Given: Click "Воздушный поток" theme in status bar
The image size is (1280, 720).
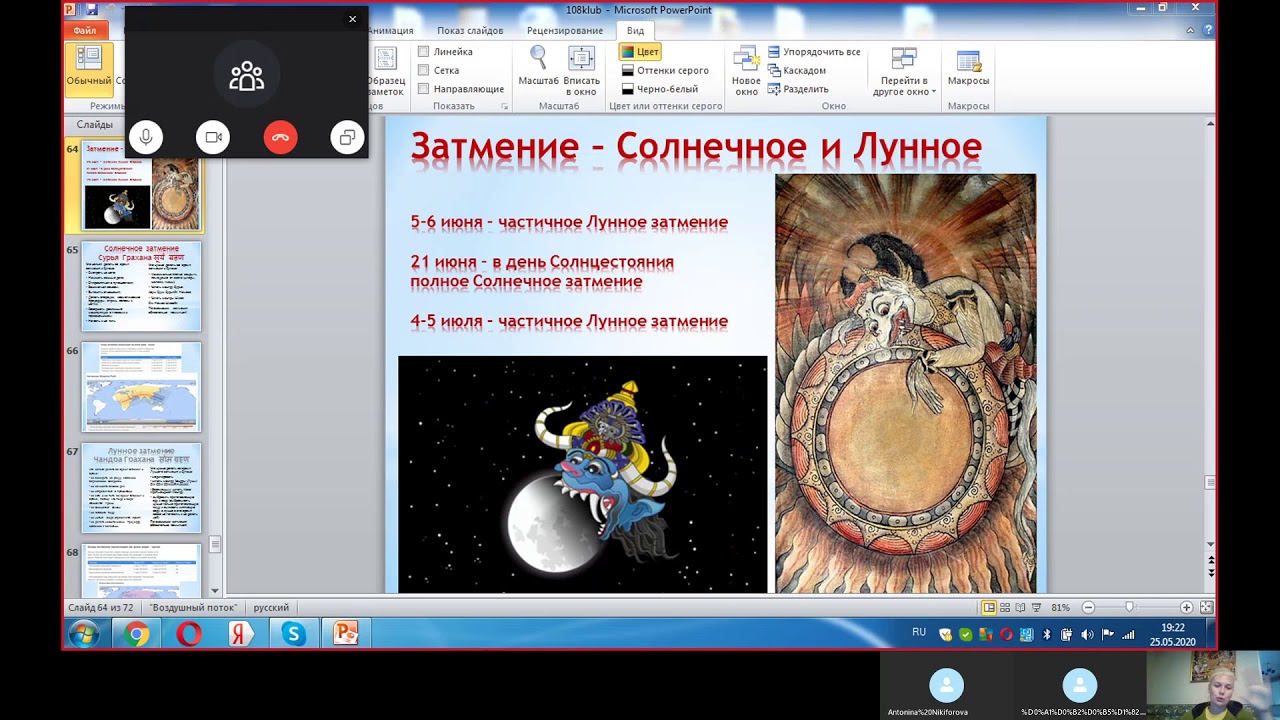Looking at the screenshot, I should pos(194,607).
